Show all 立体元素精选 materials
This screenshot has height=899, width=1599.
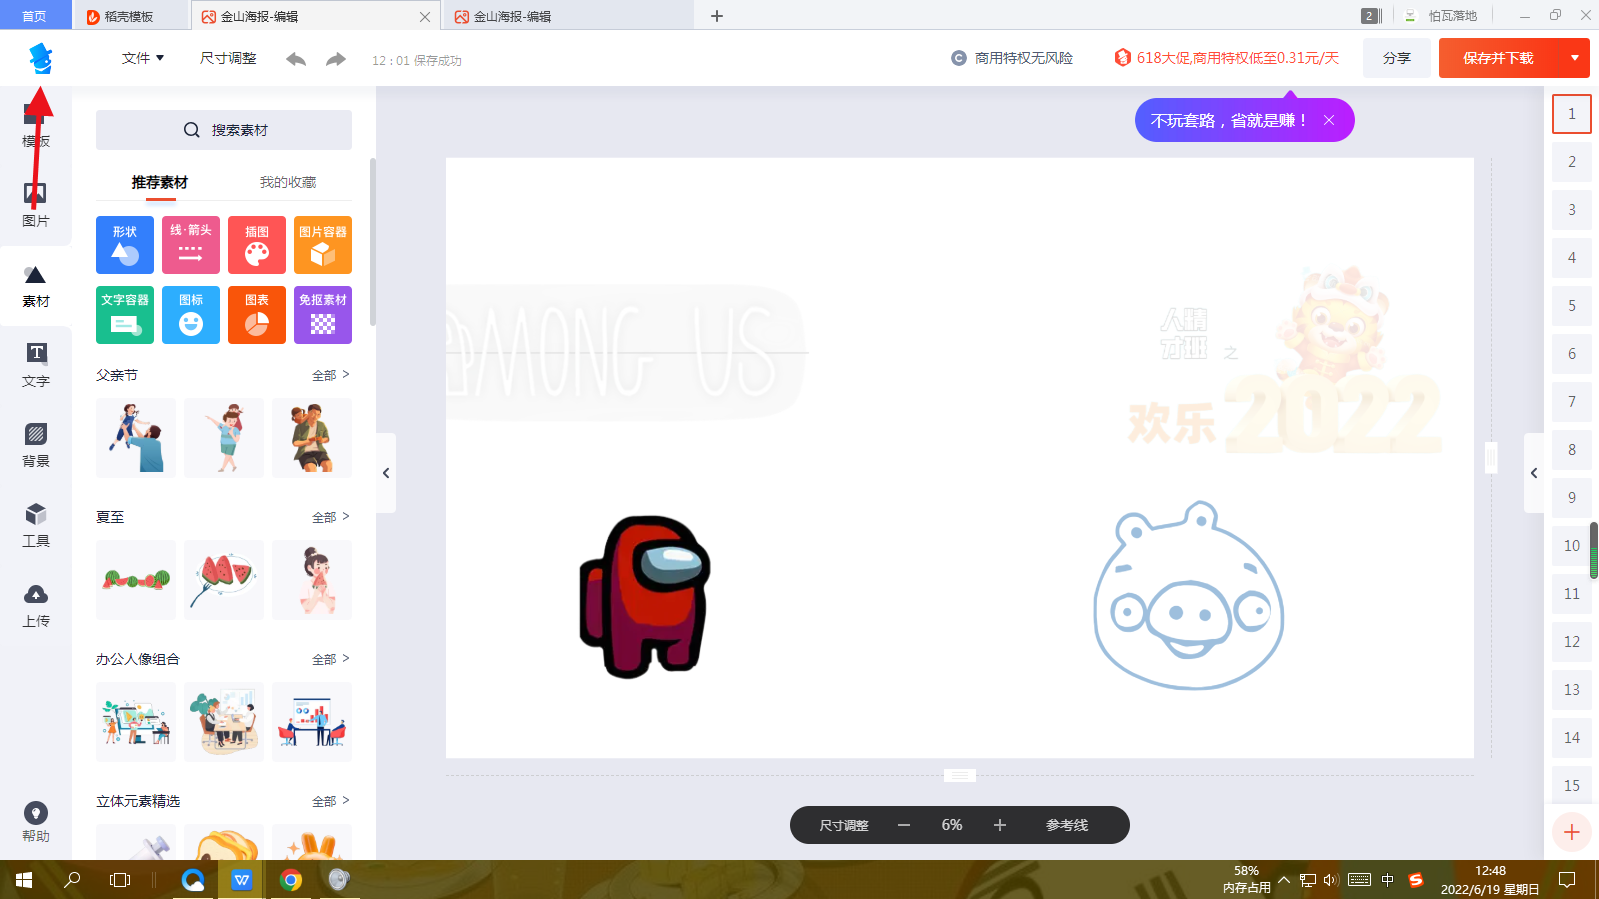pos(331,801)
